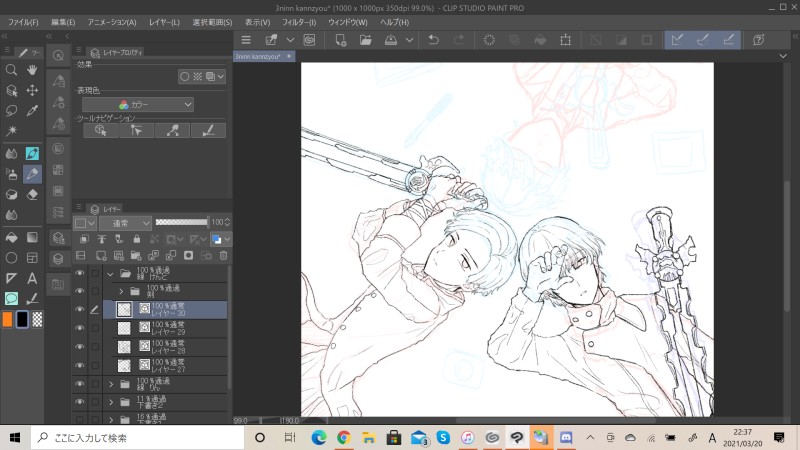800x450 pixels.
Task: Click the layer opacity slider
Action: tap(182, 222)
